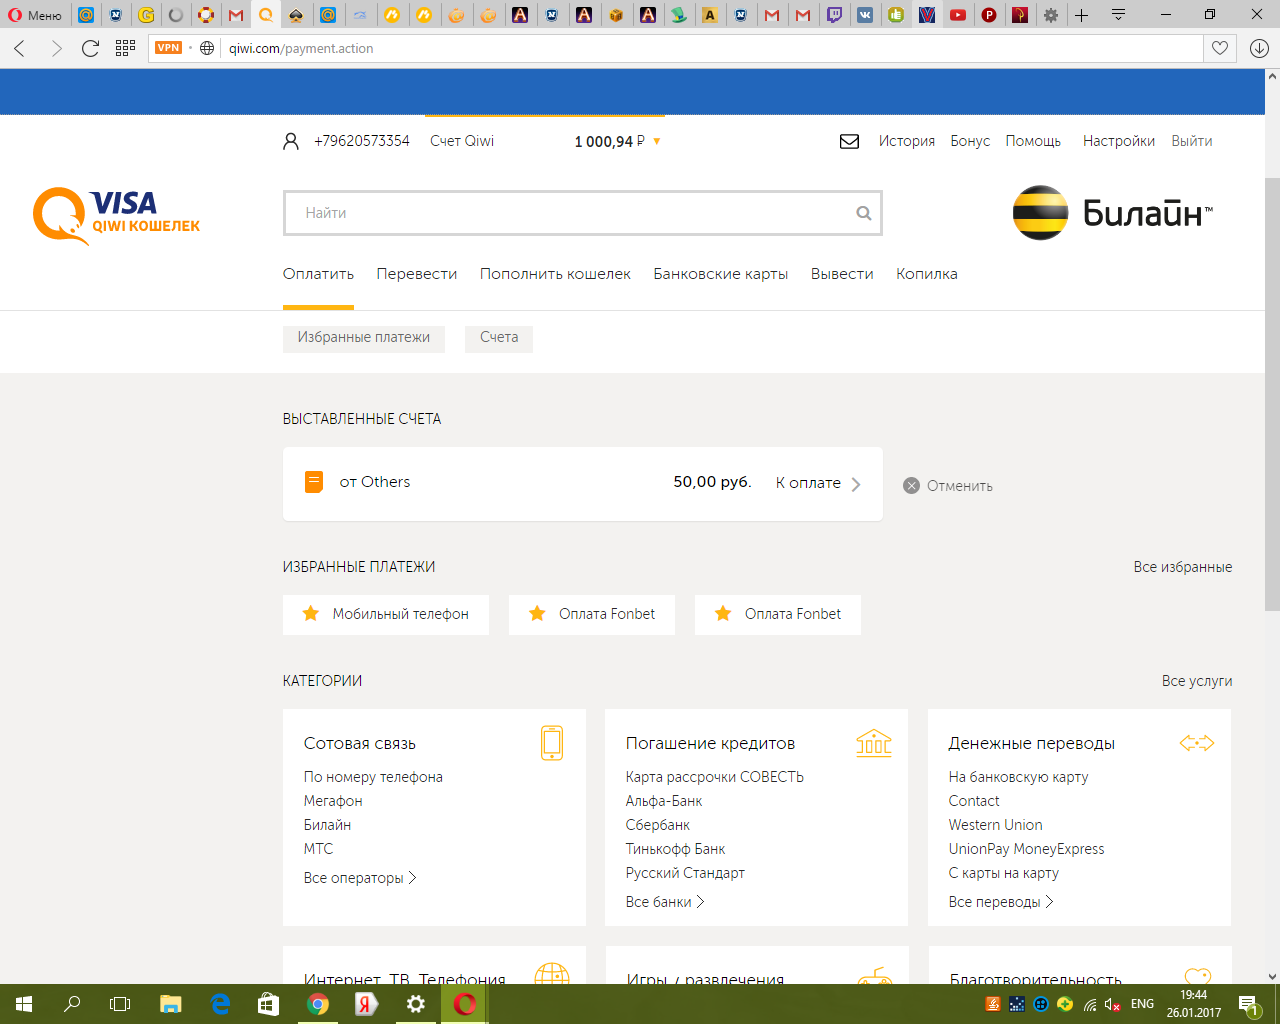This screenshot has height=1024, width=1280.
Task: Pay the 50,00 руб invoice via К оплате
Action: [817, 483]
